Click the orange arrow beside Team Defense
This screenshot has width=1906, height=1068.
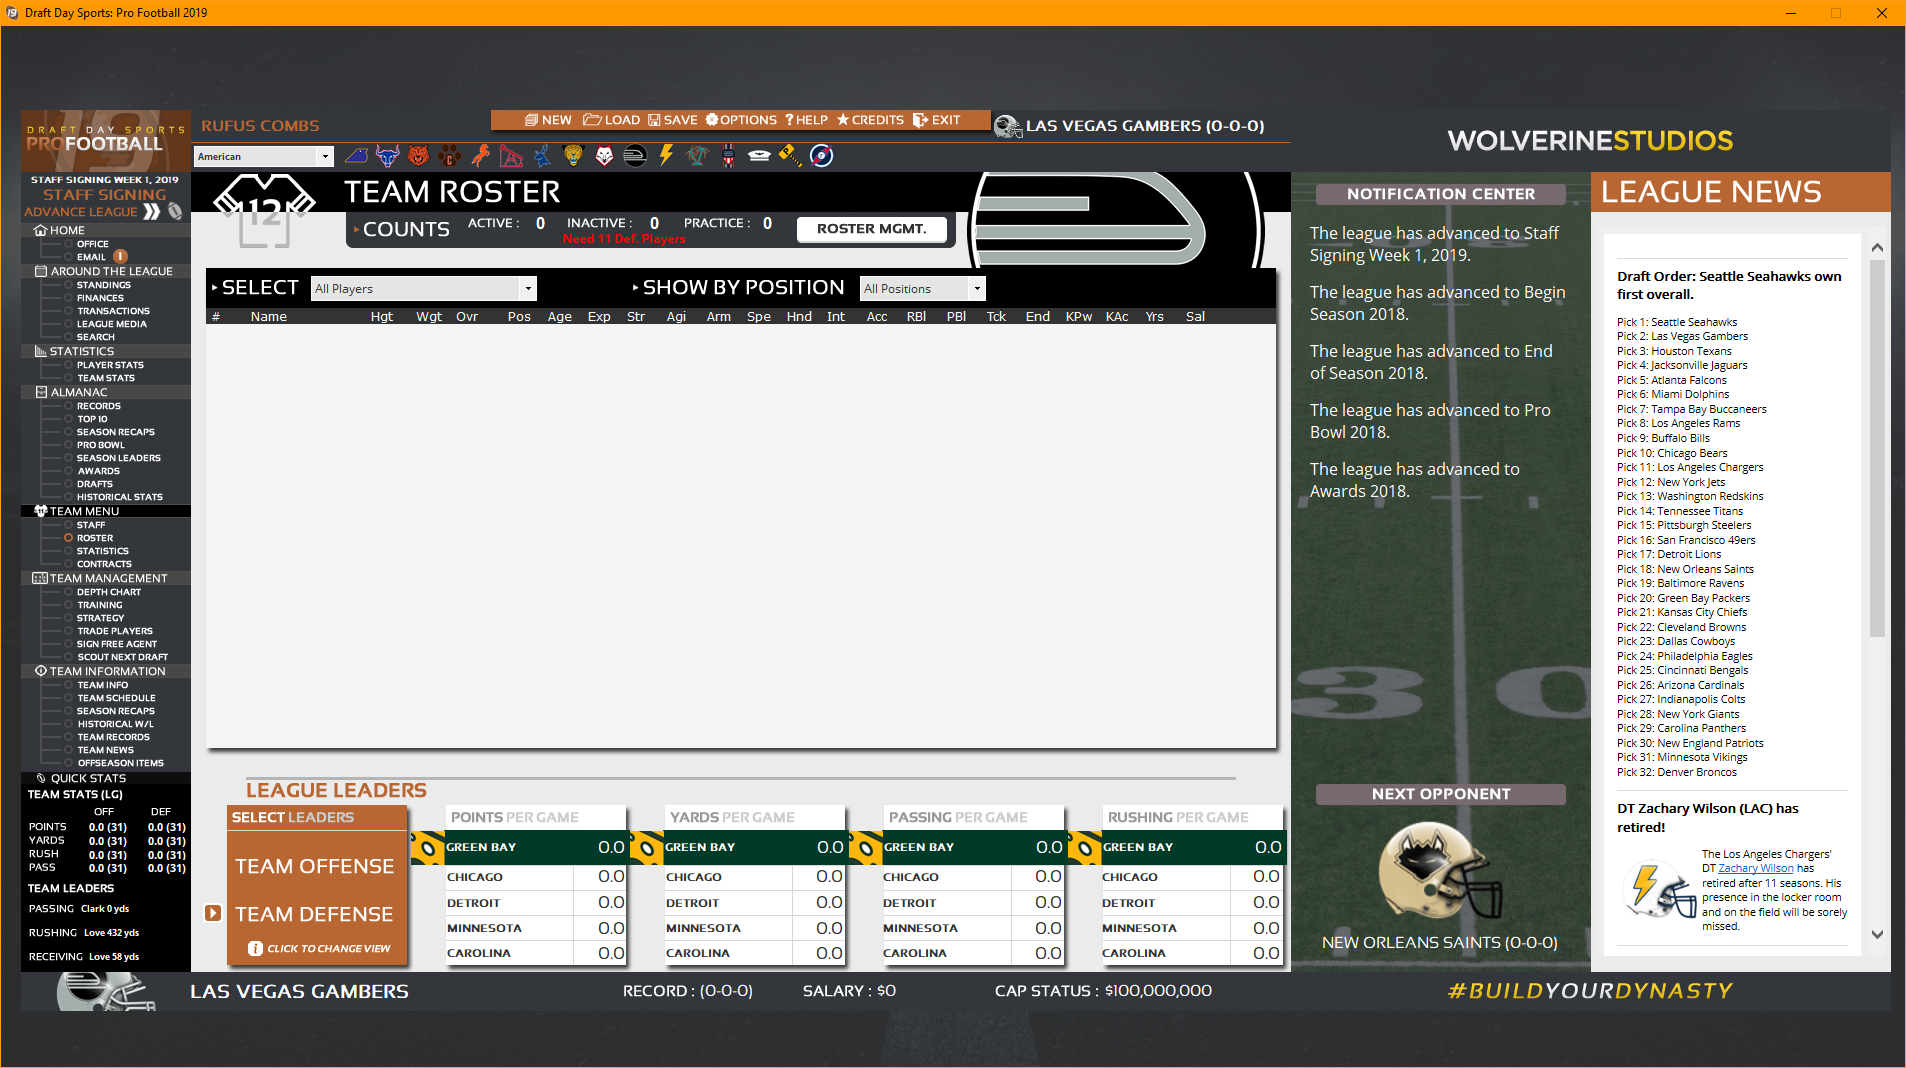[213, 913]
